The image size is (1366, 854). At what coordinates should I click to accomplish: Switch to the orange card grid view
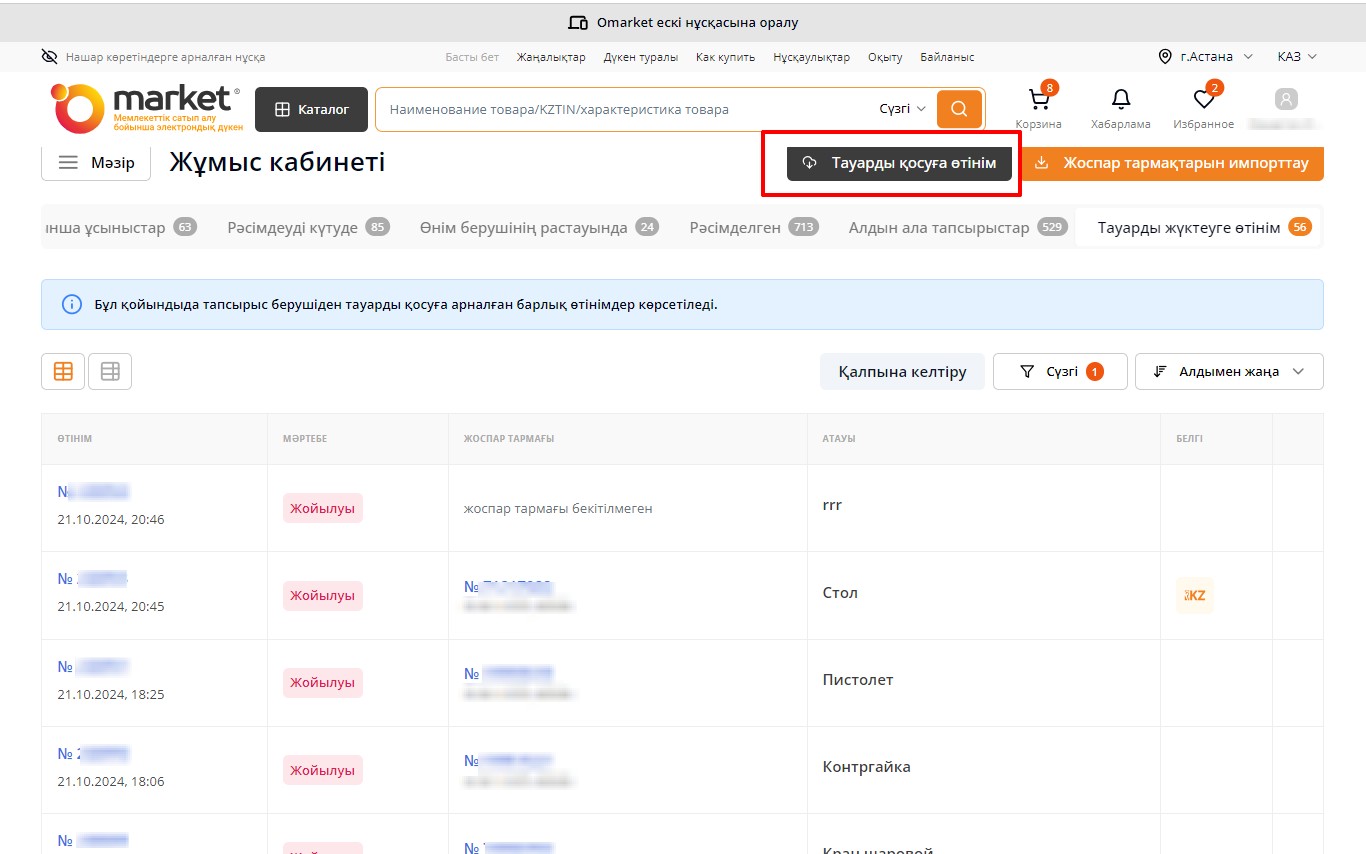pos(63,371)
